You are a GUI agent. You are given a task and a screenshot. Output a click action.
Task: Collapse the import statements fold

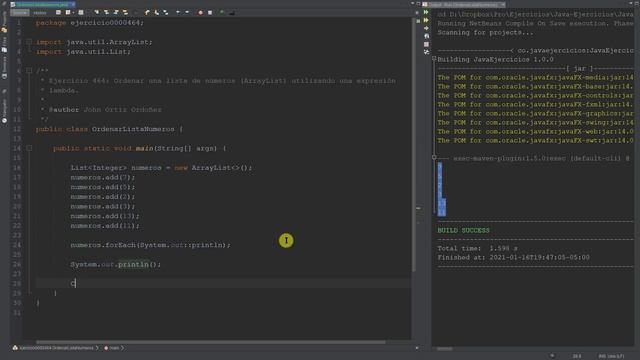click(29, 42)
